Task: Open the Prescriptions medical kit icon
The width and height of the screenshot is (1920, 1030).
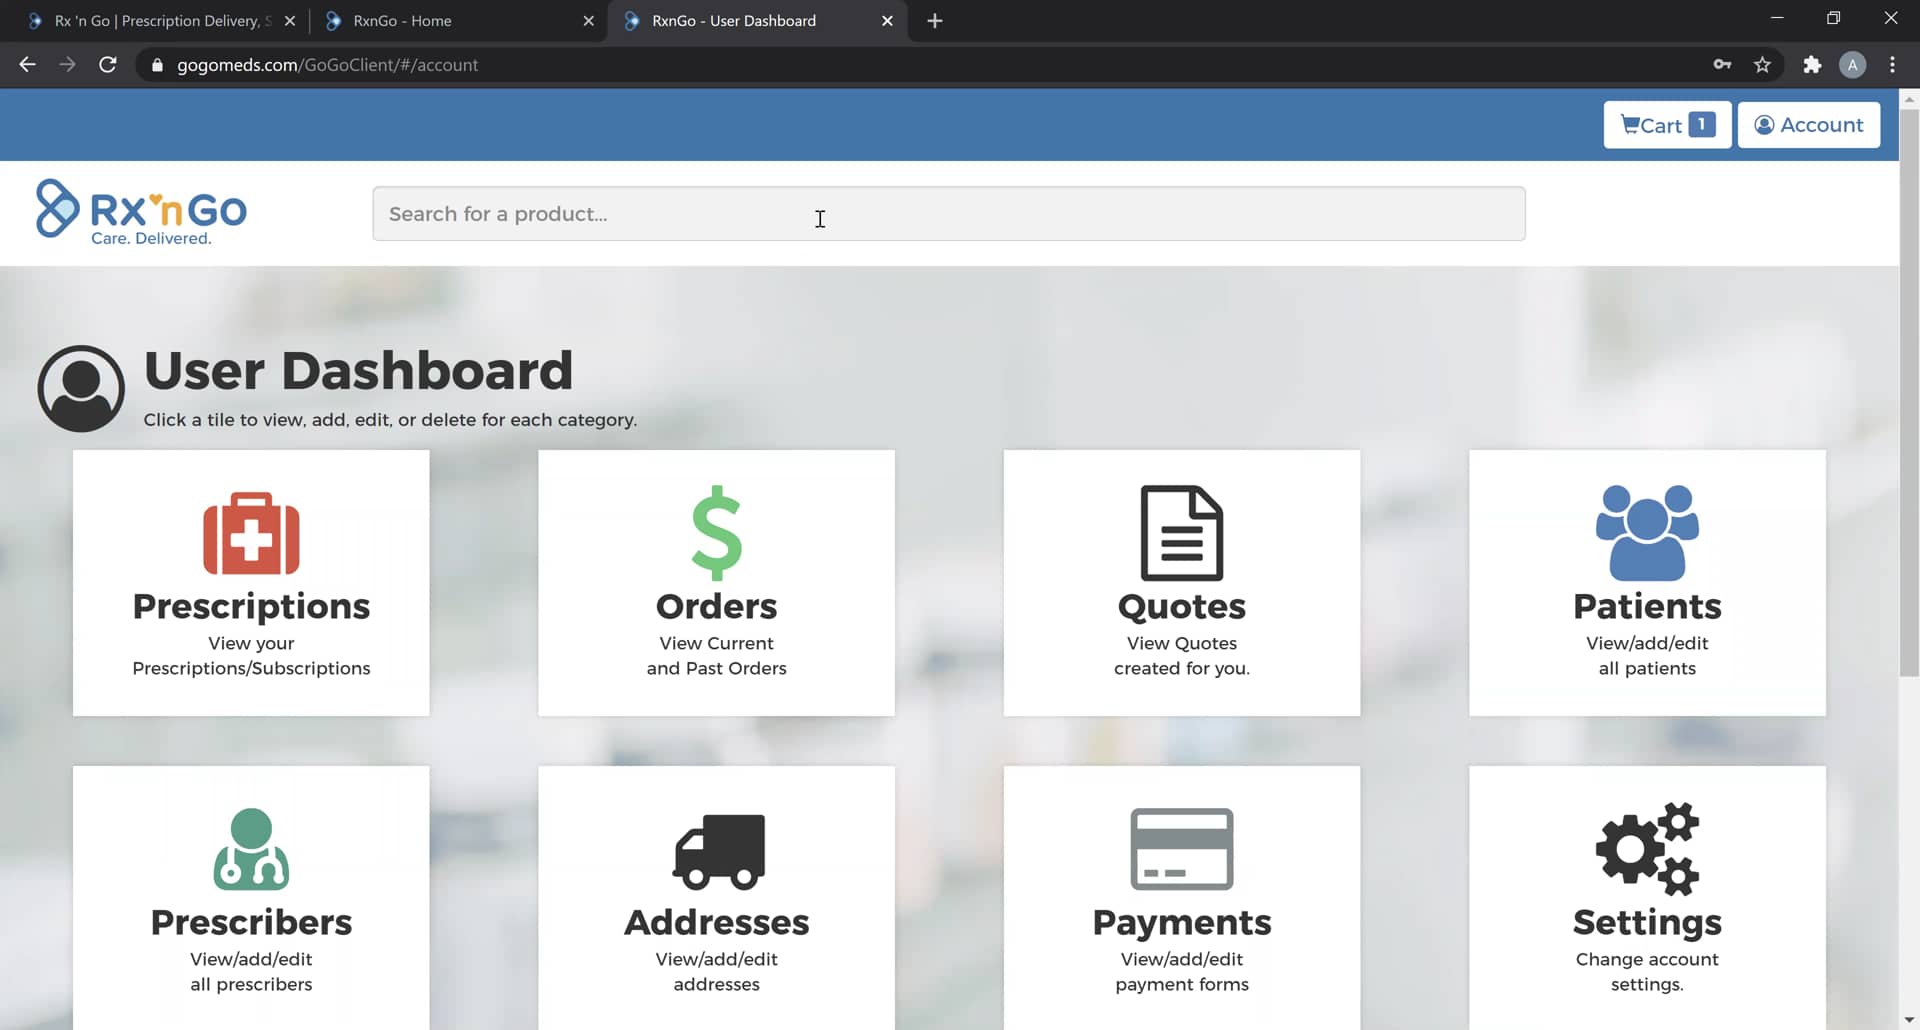Action: 251,533
